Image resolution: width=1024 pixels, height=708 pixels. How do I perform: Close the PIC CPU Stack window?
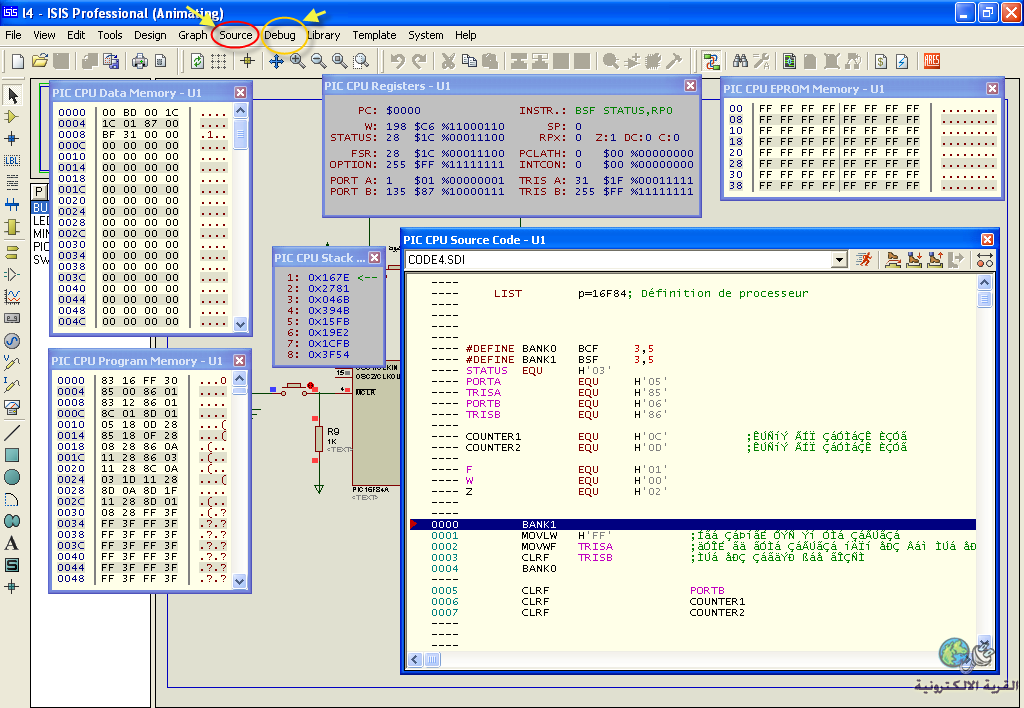[375, 258]
